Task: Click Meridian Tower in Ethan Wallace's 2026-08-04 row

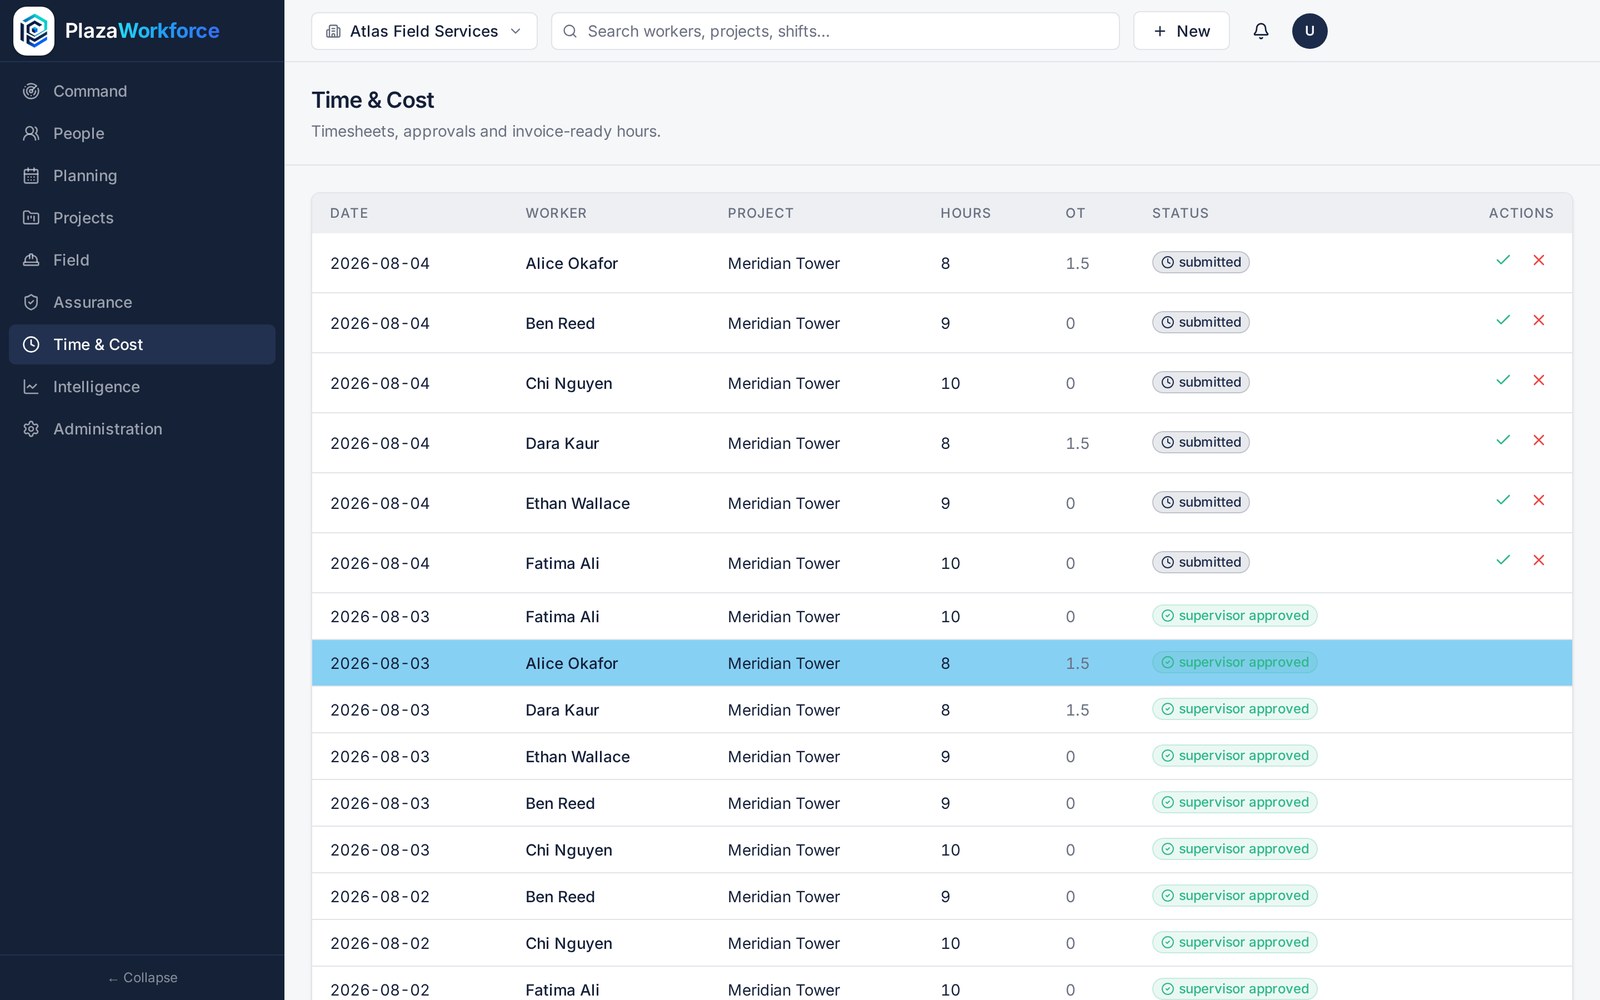Action: coord(783,503)
